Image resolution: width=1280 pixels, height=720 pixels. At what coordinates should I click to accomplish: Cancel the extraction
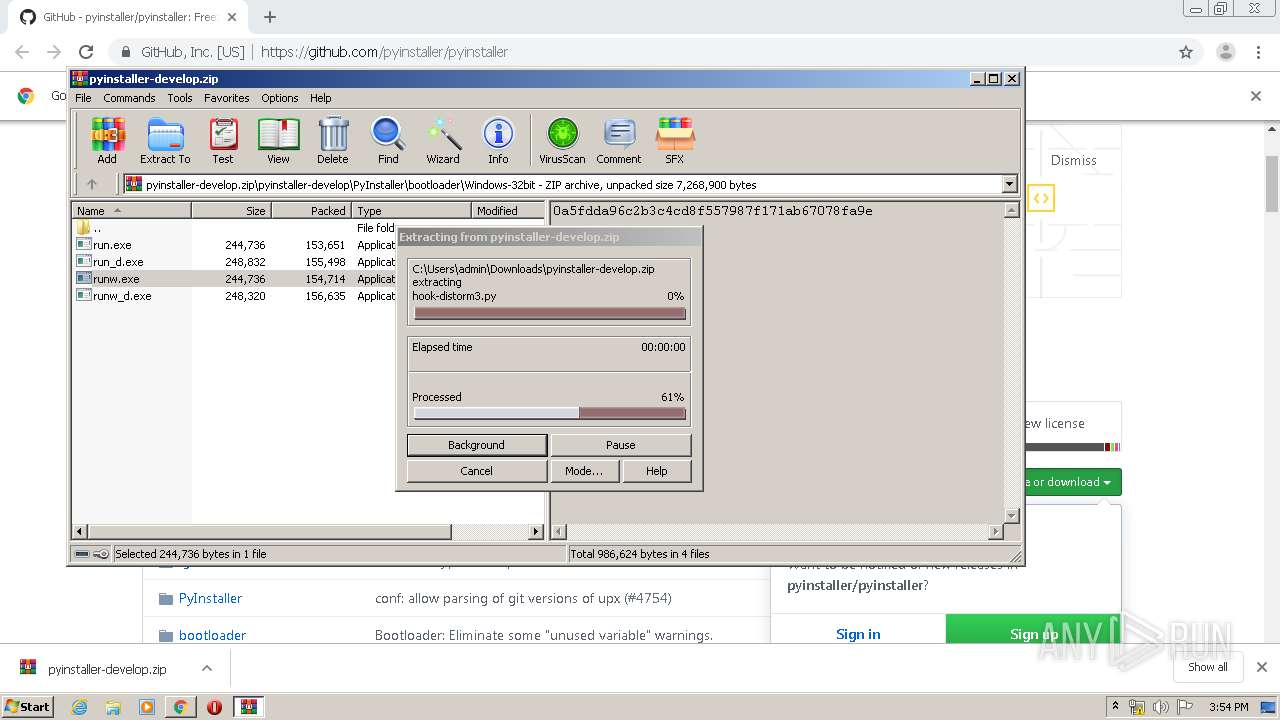coord(477,471)
